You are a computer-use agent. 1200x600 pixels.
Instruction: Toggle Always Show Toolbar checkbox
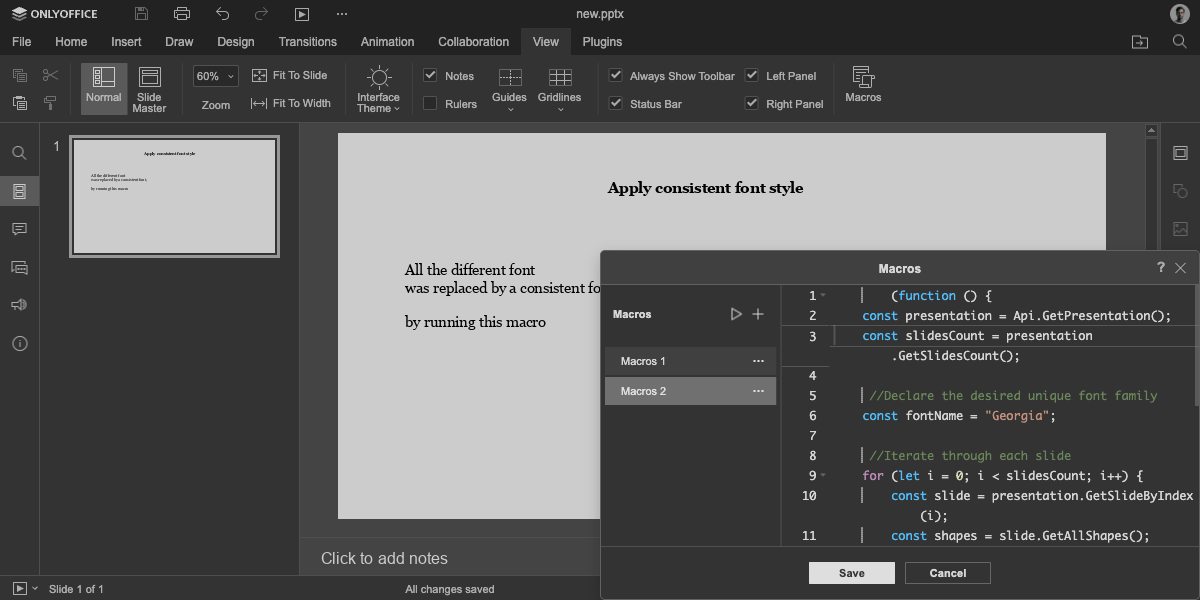point(616,76)
